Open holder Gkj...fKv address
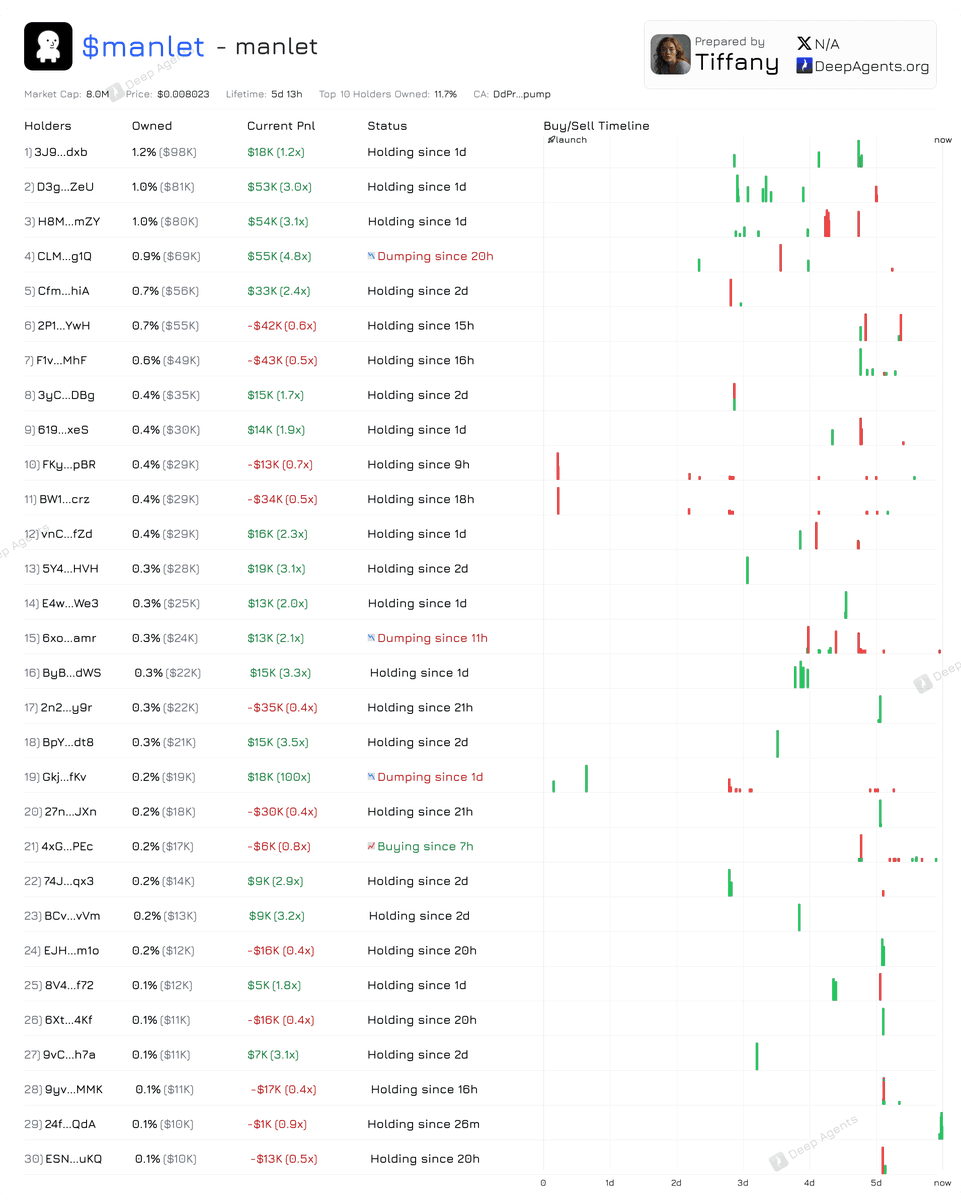Viewport: 961px width, 1200px height. pos(64,777)
